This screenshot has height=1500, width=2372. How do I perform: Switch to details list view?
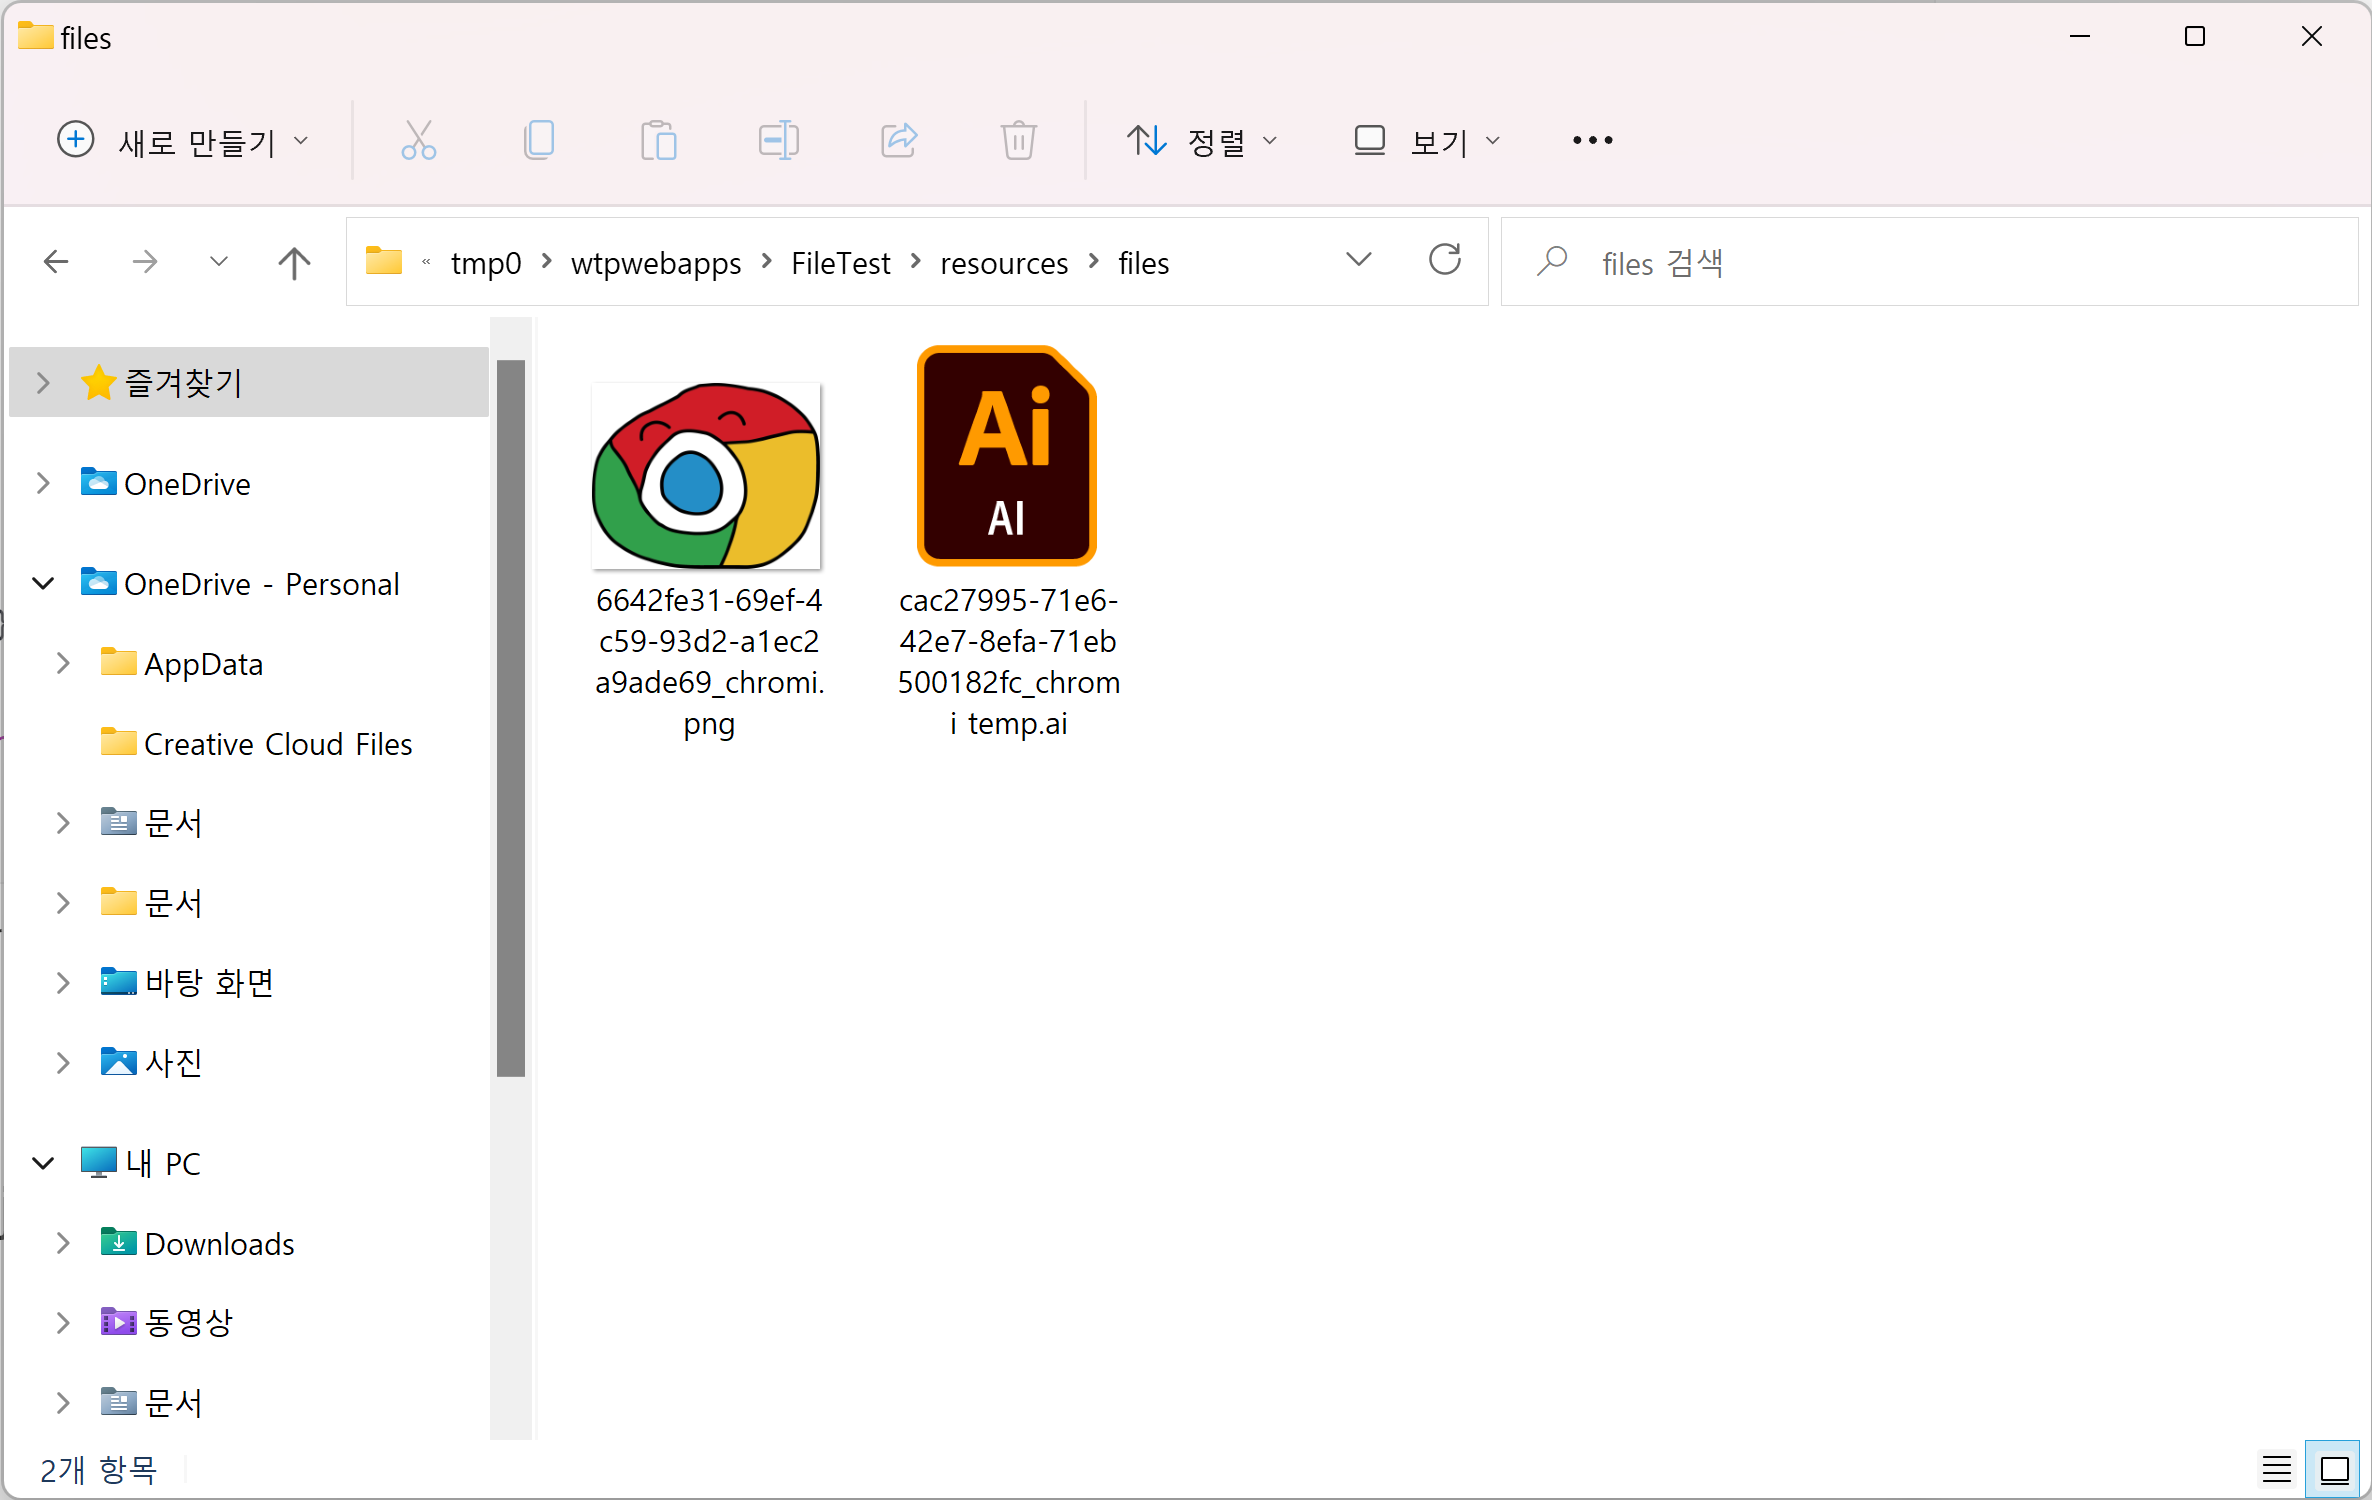[x=2276, y=1469]
